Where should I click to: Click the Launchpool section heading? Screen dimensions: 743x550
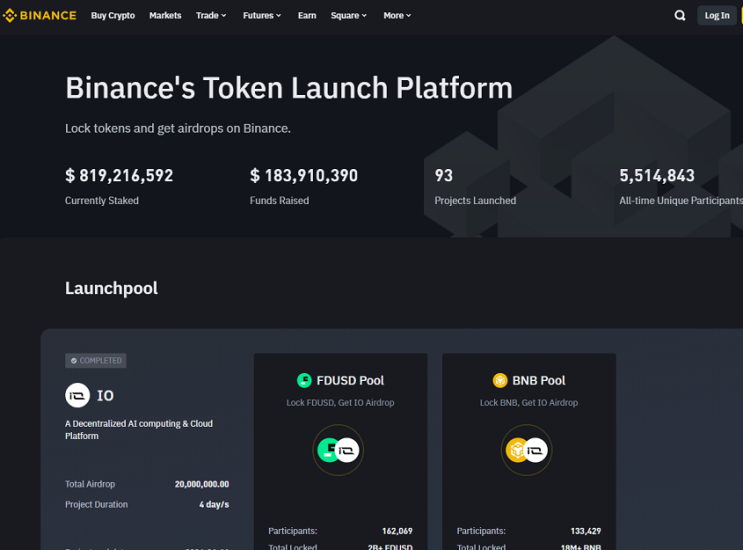pos(111,288)
